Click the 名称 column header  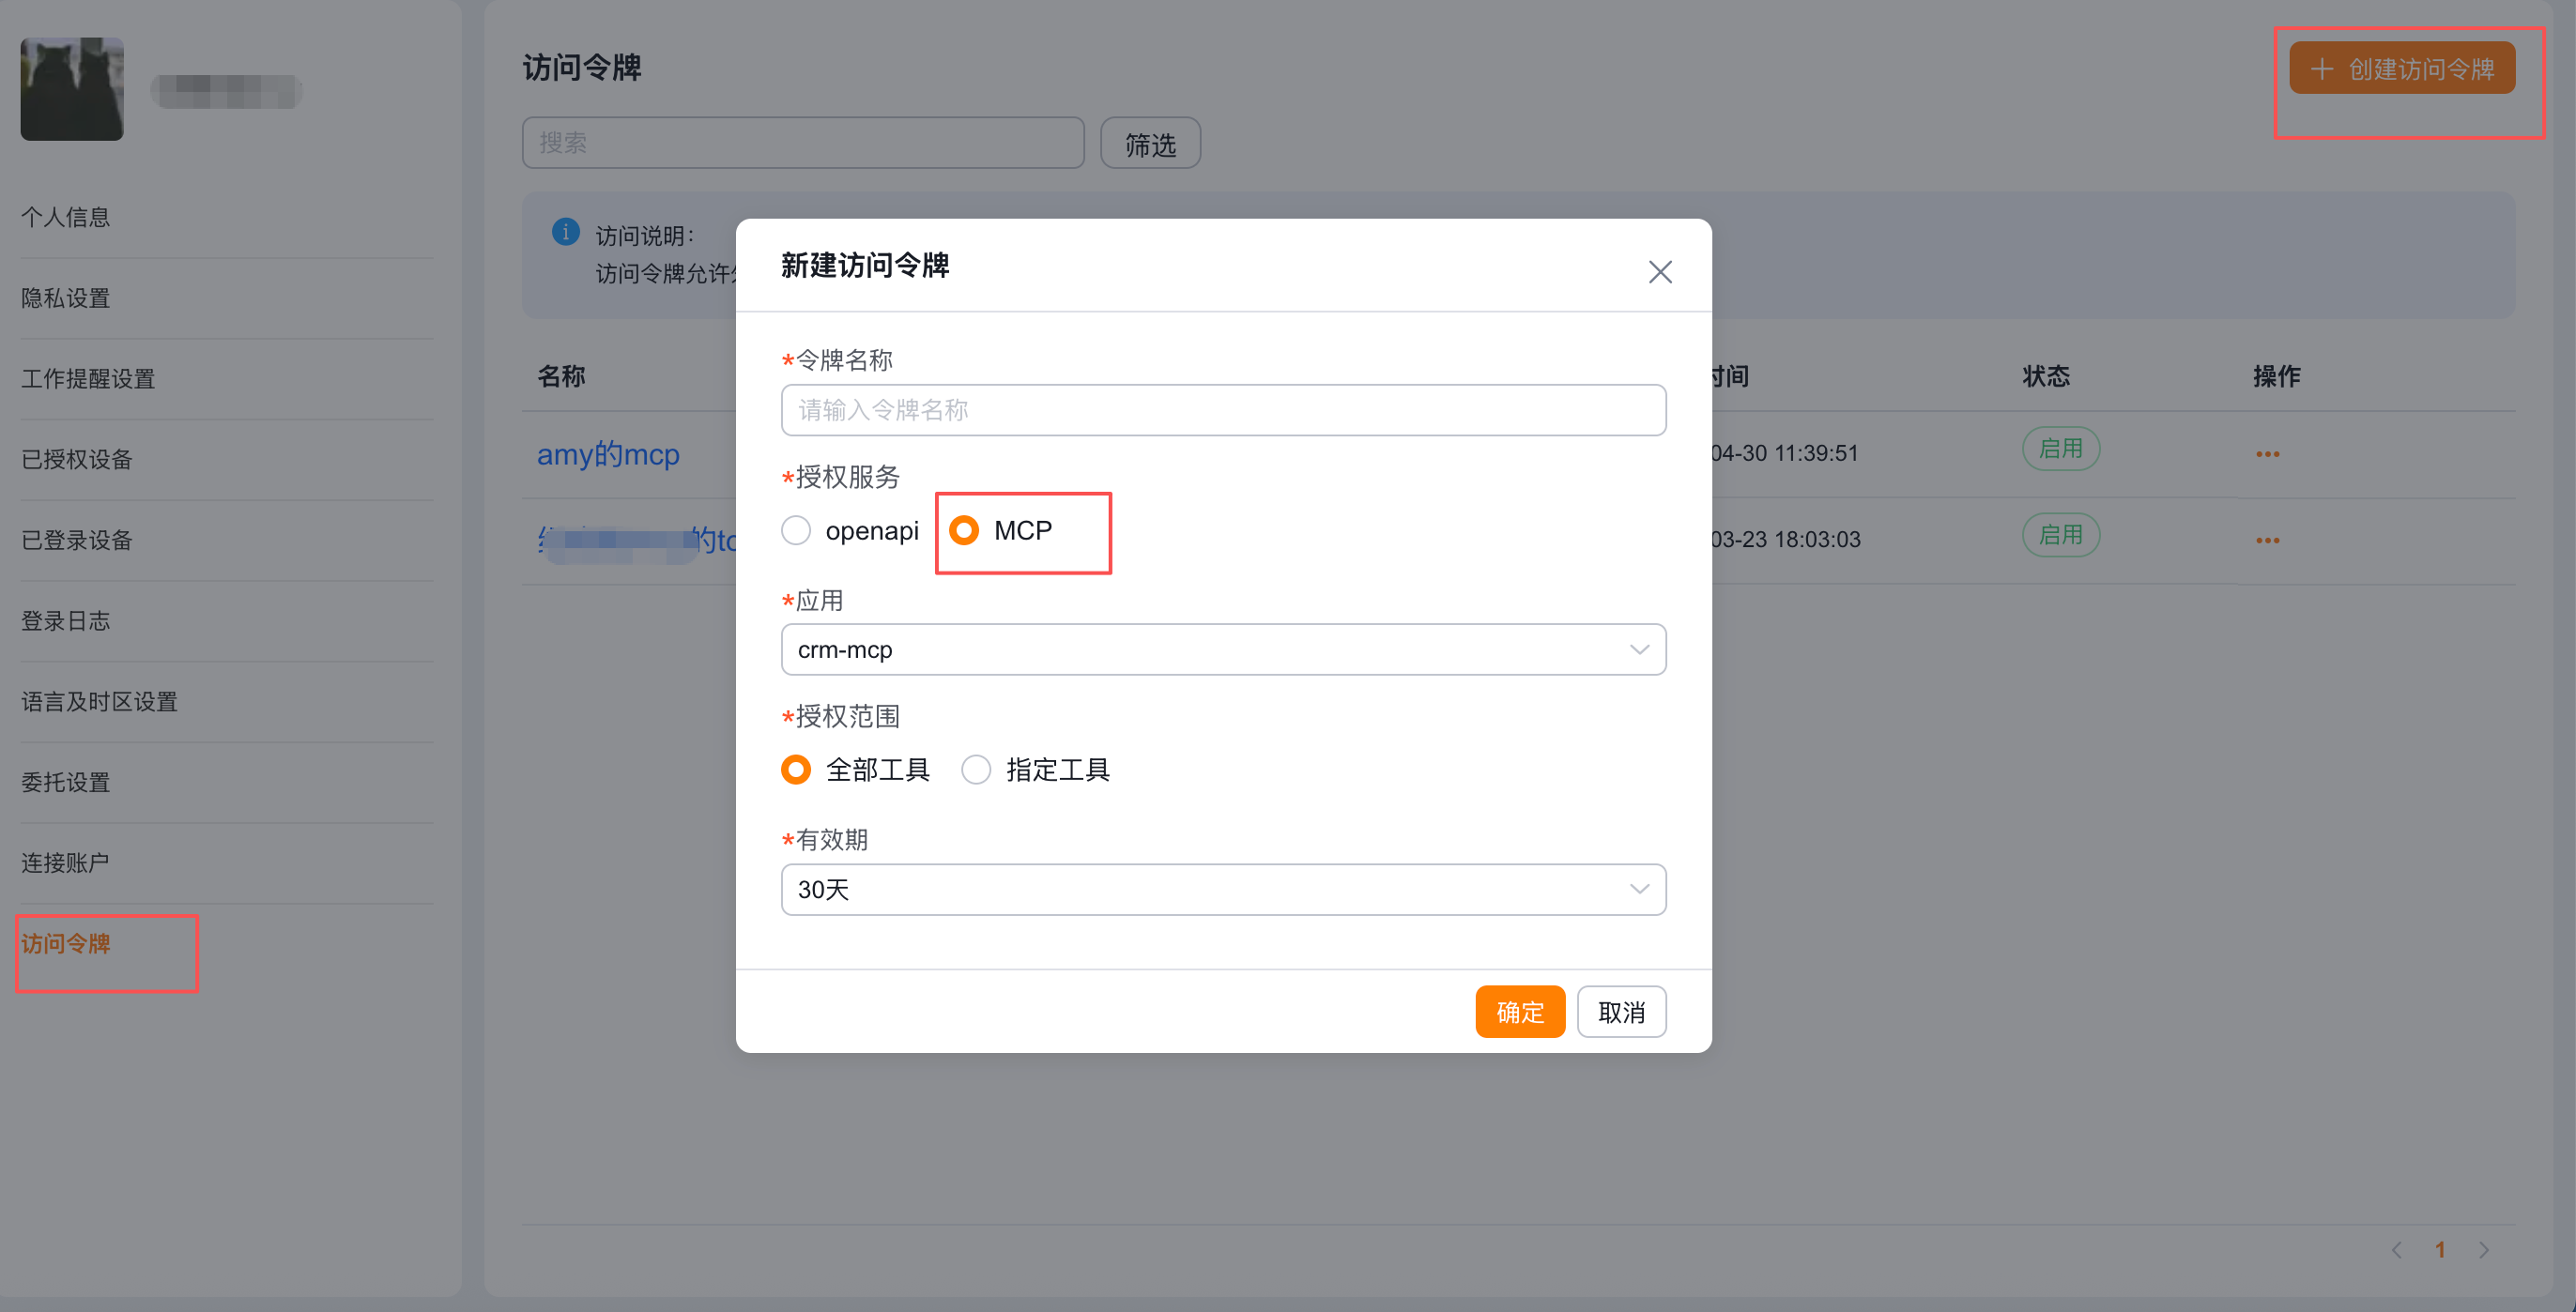(561, 376)
